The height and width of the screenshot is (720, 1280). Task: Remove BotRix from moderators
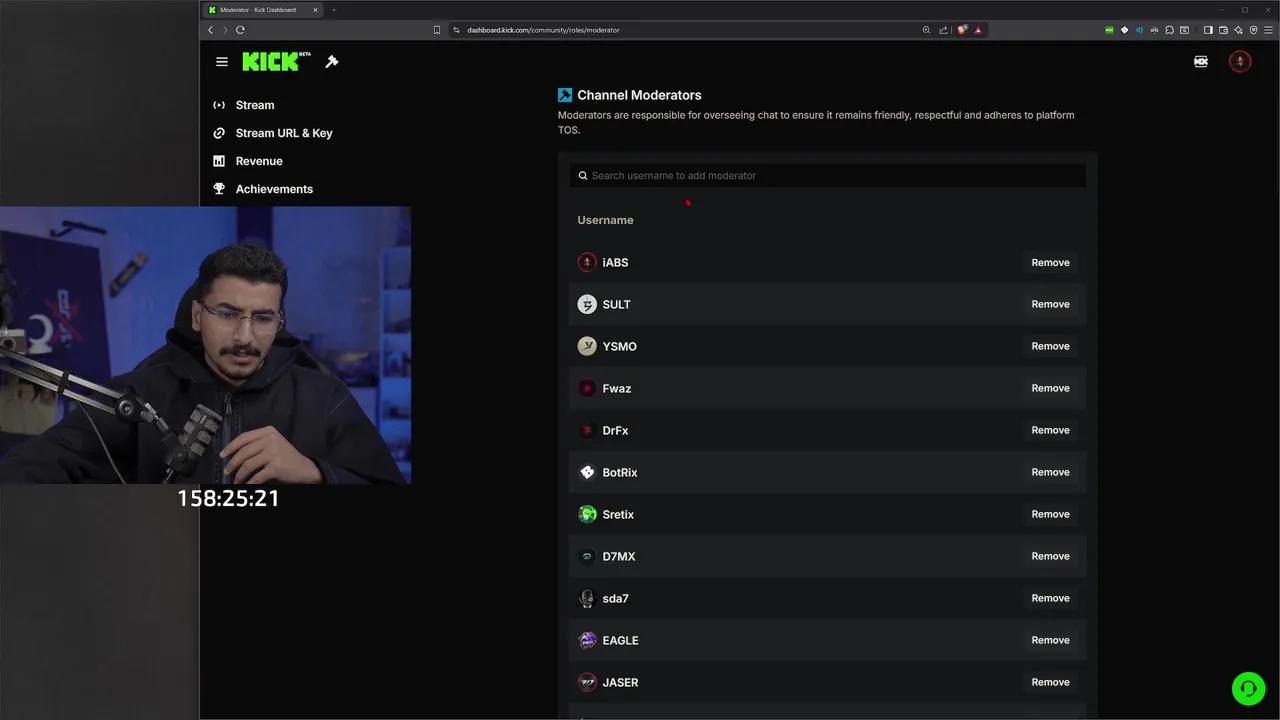pos(1050,472)
